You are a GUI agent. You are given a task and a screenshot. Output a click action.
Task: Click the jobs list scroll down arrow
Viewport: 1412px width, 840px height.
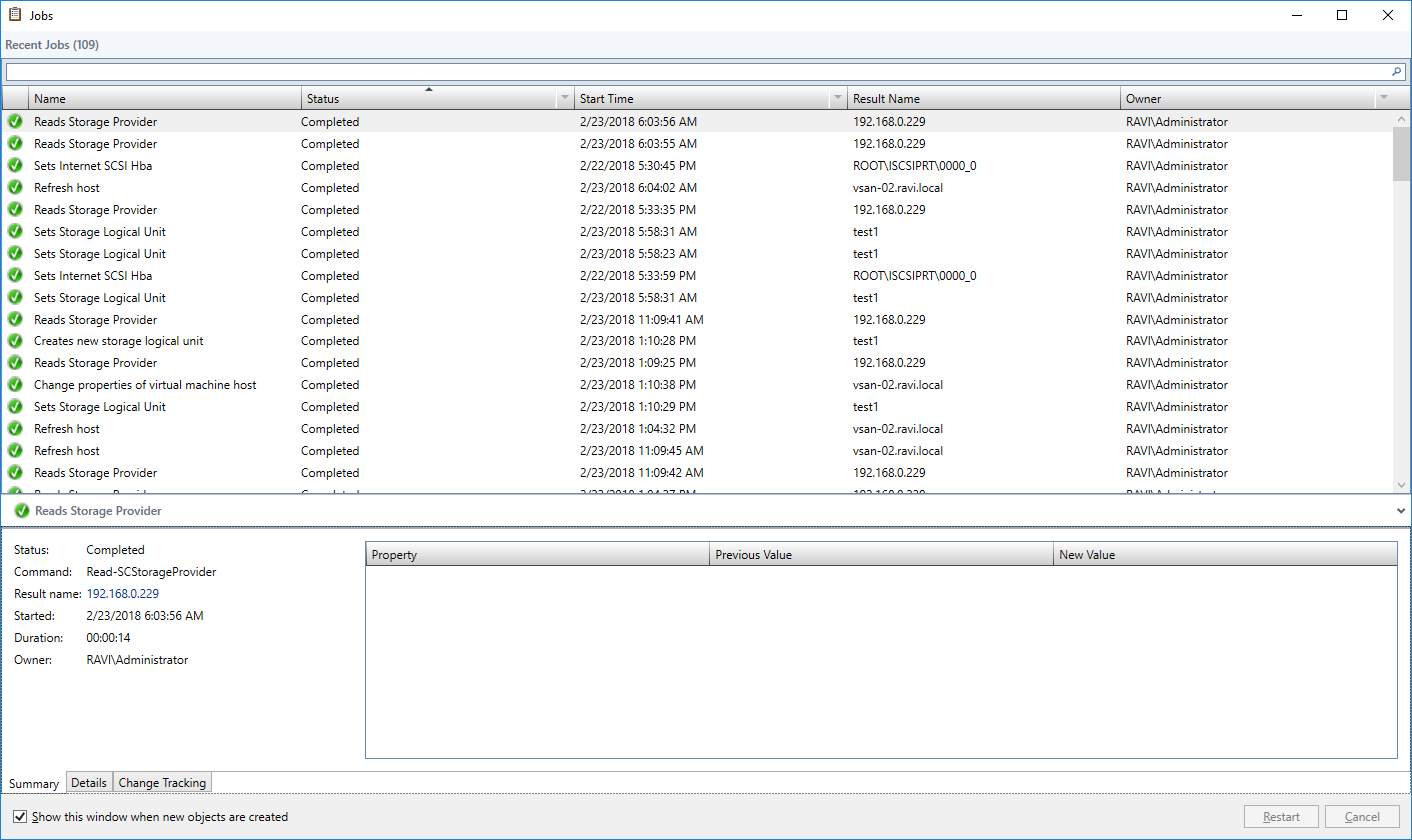[x=1401, y=484]
